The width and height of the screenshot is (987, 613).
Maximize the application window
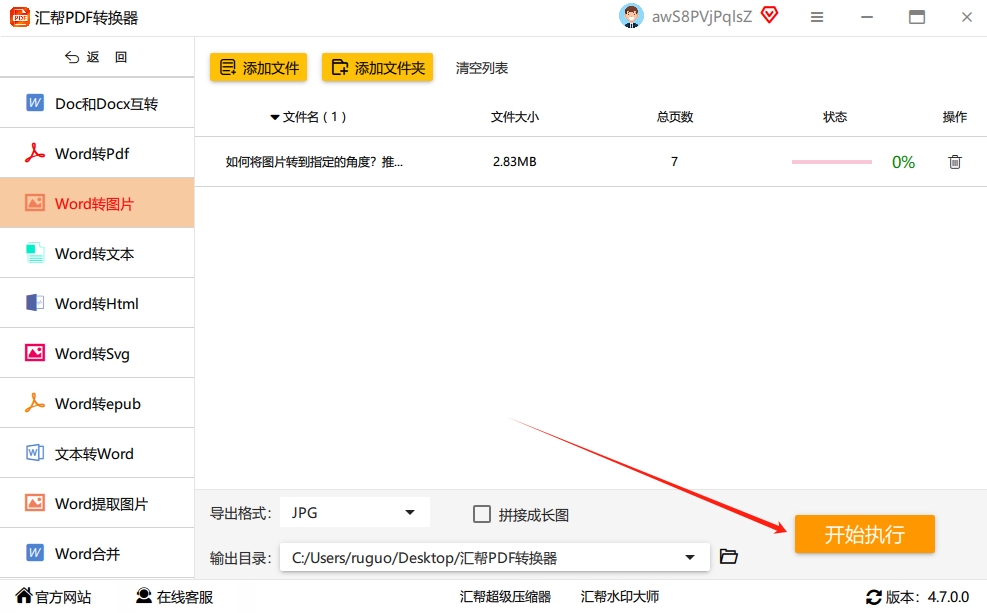point(917,17)
